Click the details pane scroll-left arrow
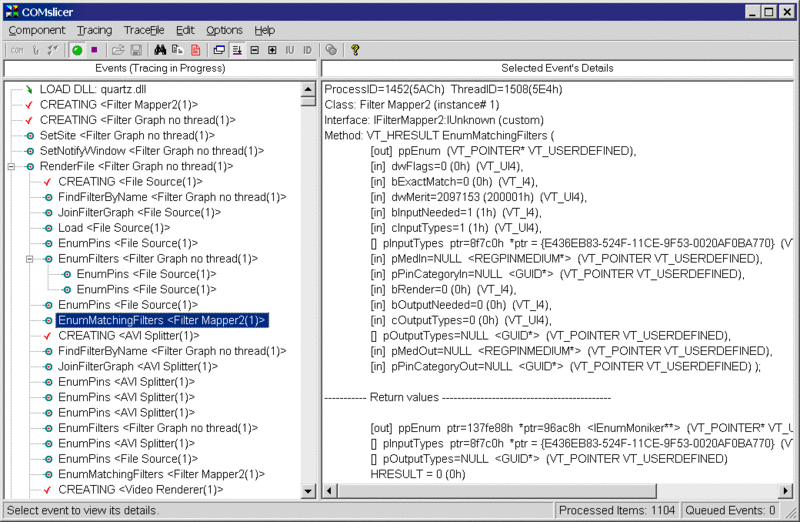The height and width of the screenshot is (522, 800). tap(330, 491)
